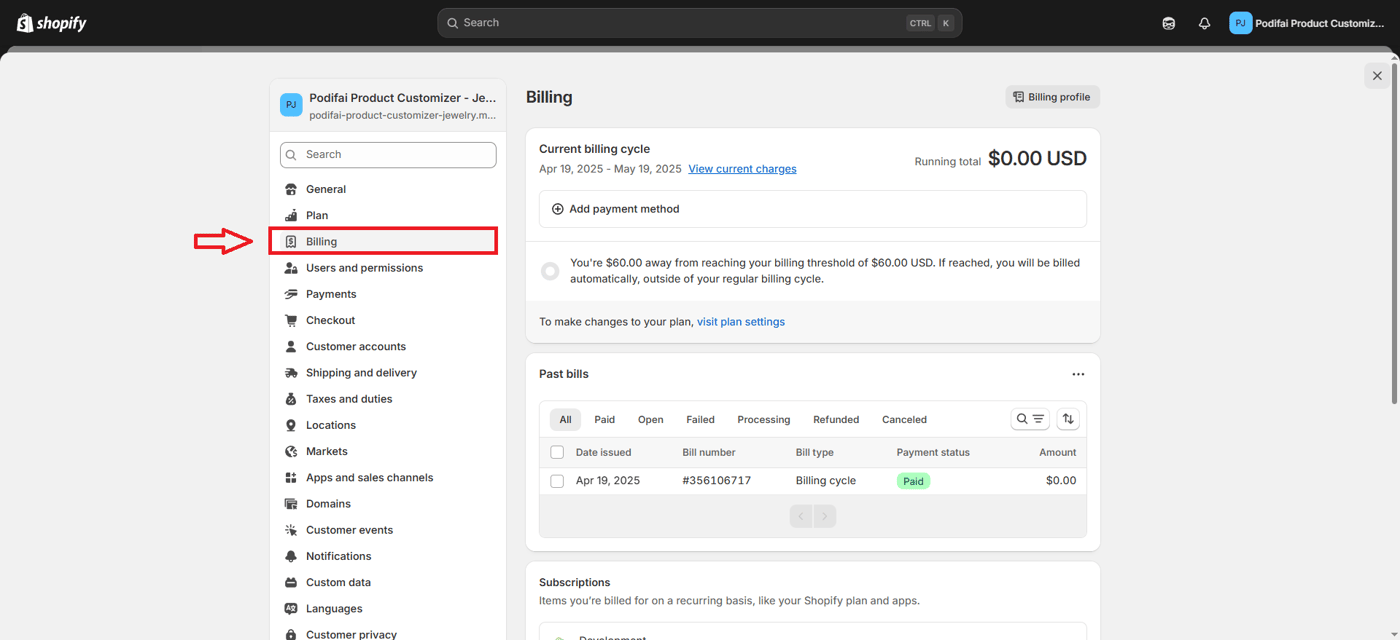Click the sort arrows icon in Past bills
The height and width of the screenshot is (640, 1400).
tap(1068, 419)
